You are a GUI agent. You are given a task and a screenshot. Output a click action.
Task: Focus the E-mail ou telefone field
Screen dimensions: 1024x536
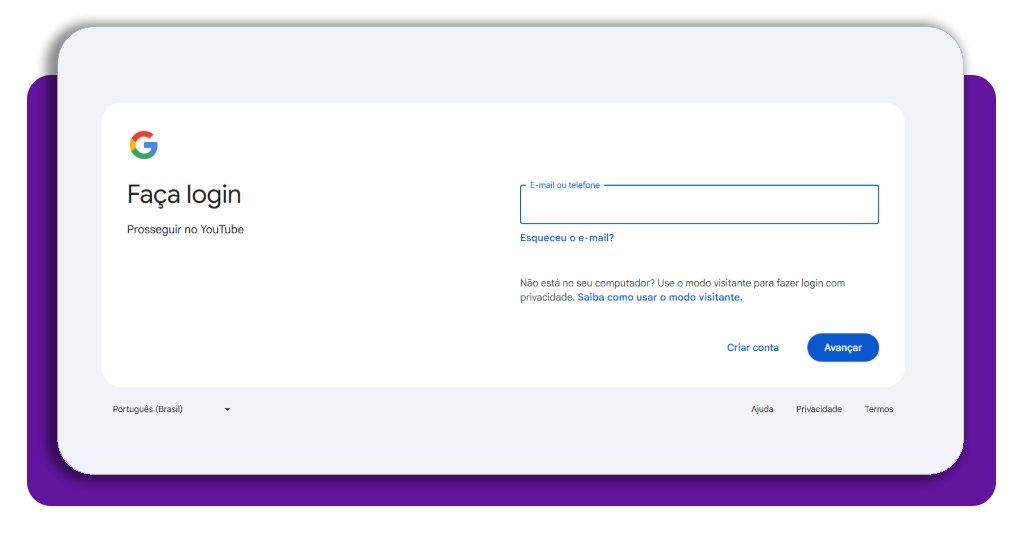pos(698,207)
